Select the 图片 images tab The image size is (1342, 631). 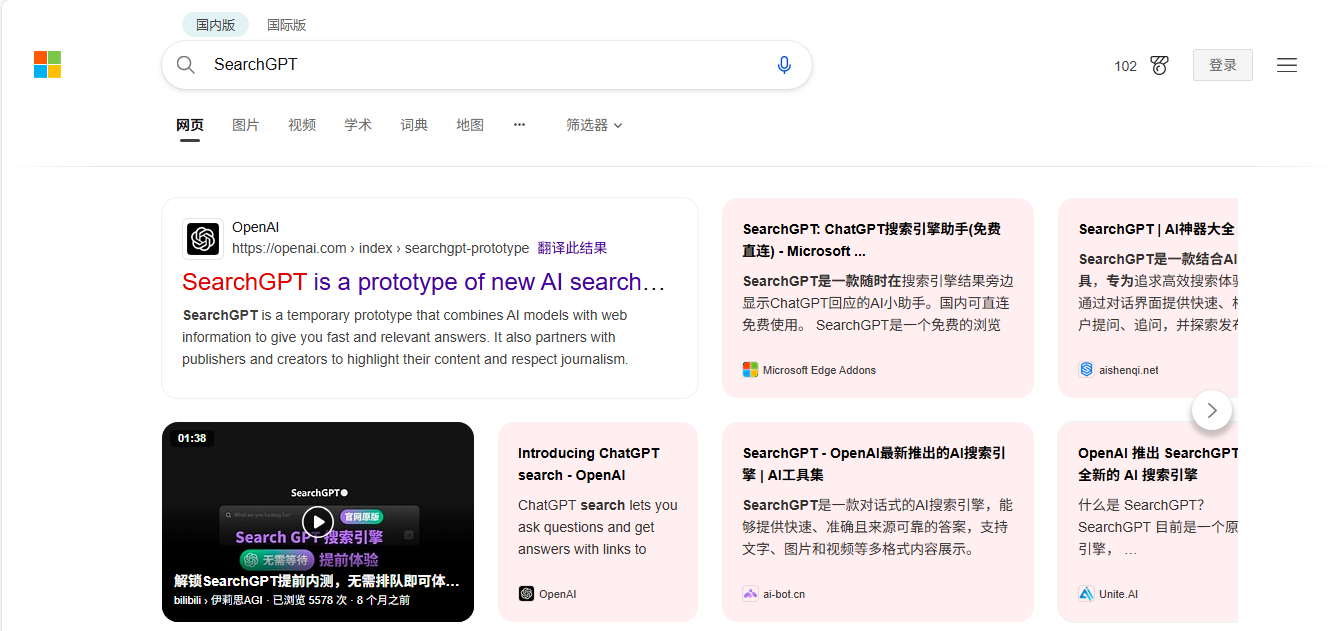246,125
